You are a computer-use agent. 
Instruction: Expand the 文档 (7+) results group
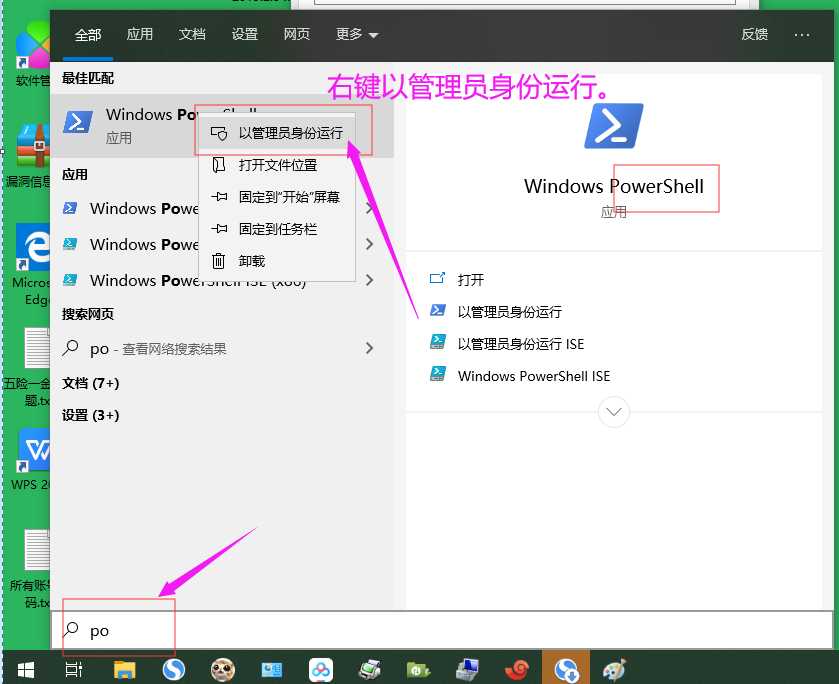point(90,383)
